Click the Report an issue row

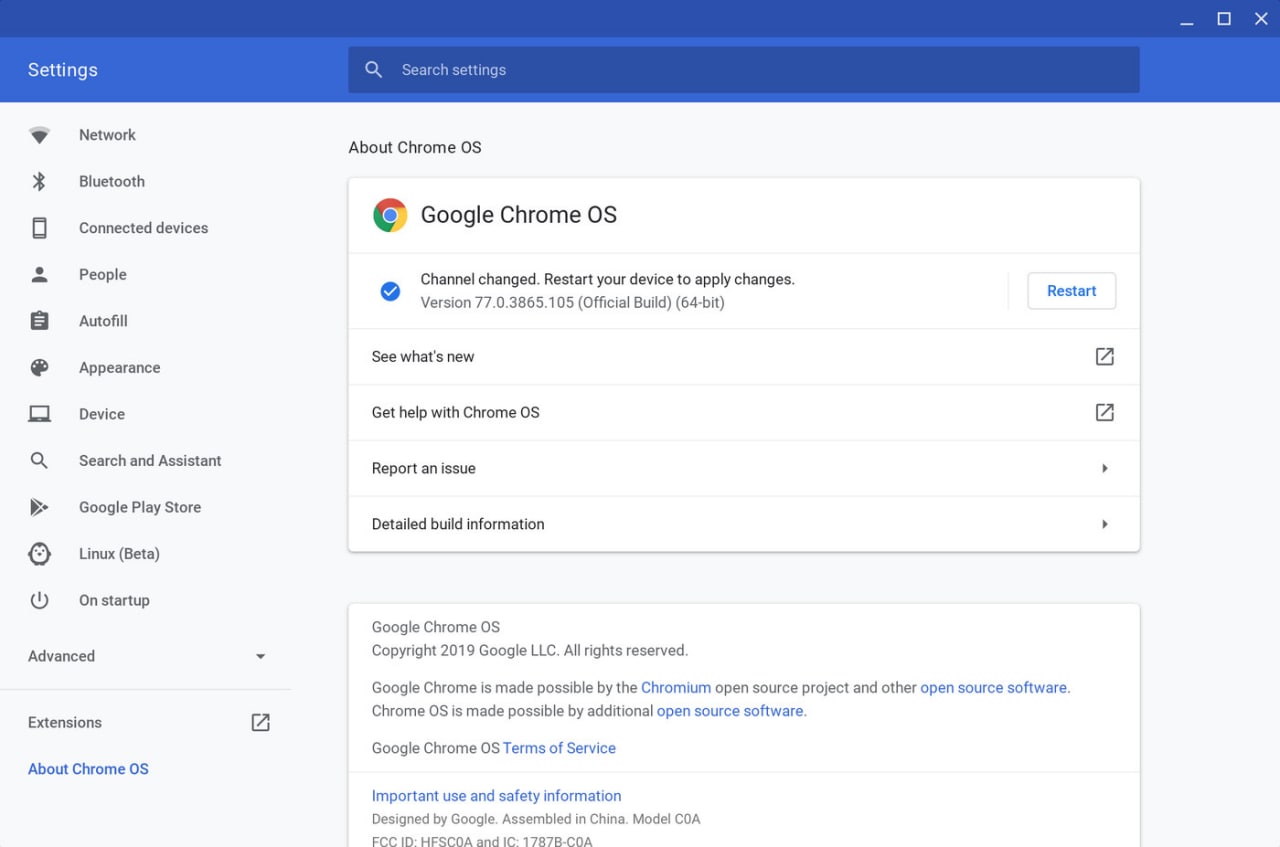click(x=744, y=469)
